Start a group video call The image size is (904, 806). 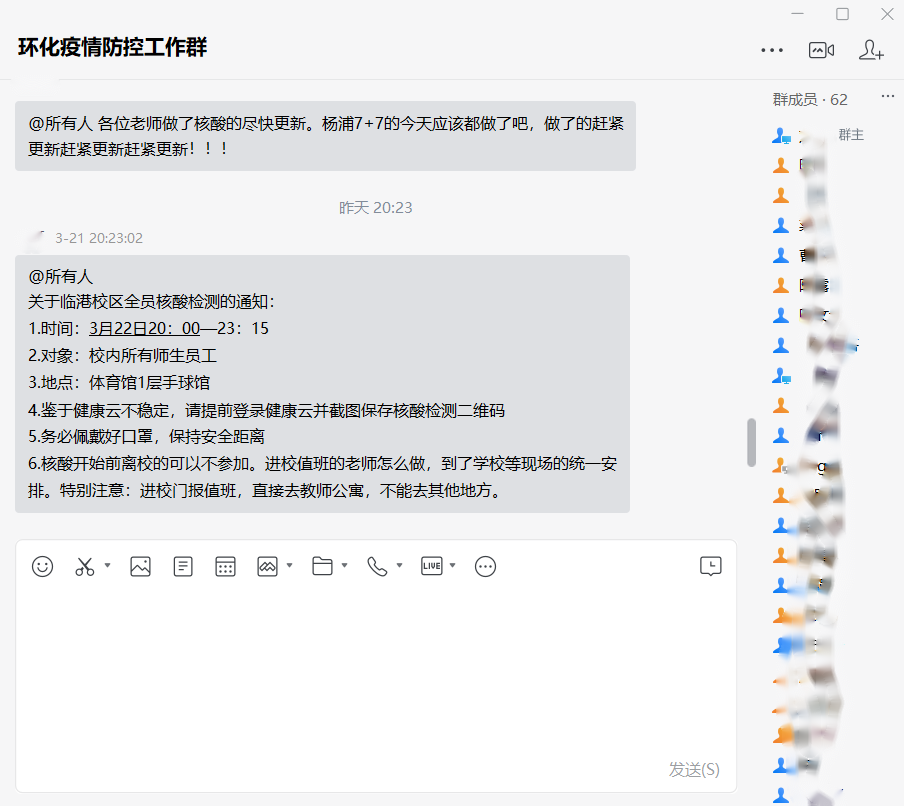click(x=821, y=50)
